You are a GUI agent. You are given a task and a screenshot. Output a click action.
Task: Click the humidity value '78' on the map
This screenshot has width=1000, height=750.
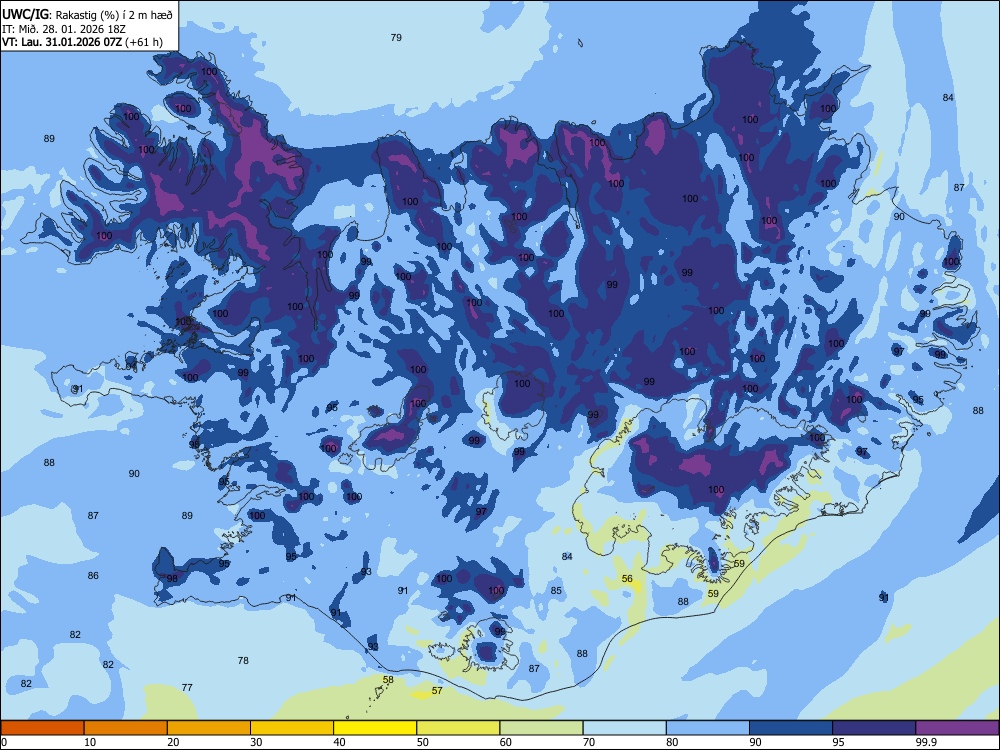[243, 661]
